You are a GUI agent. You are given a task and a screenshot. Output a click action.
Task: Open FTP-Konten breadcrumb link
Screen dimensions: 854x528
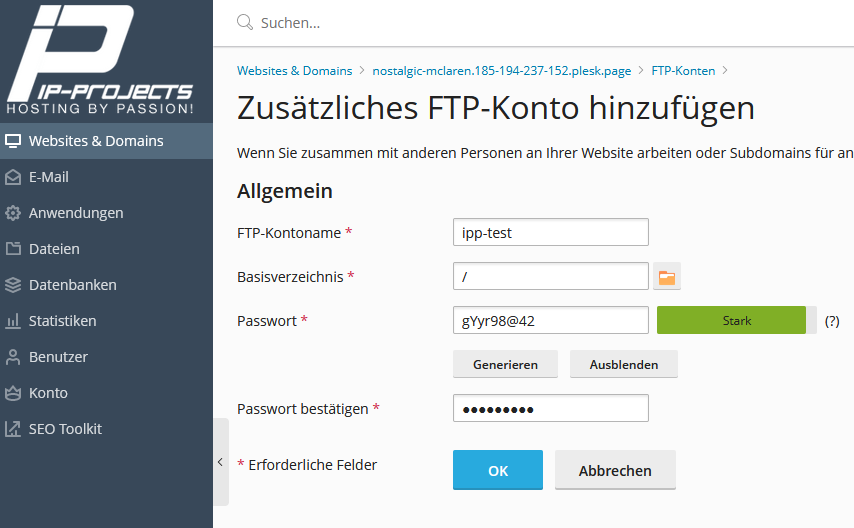coord(681,71)
